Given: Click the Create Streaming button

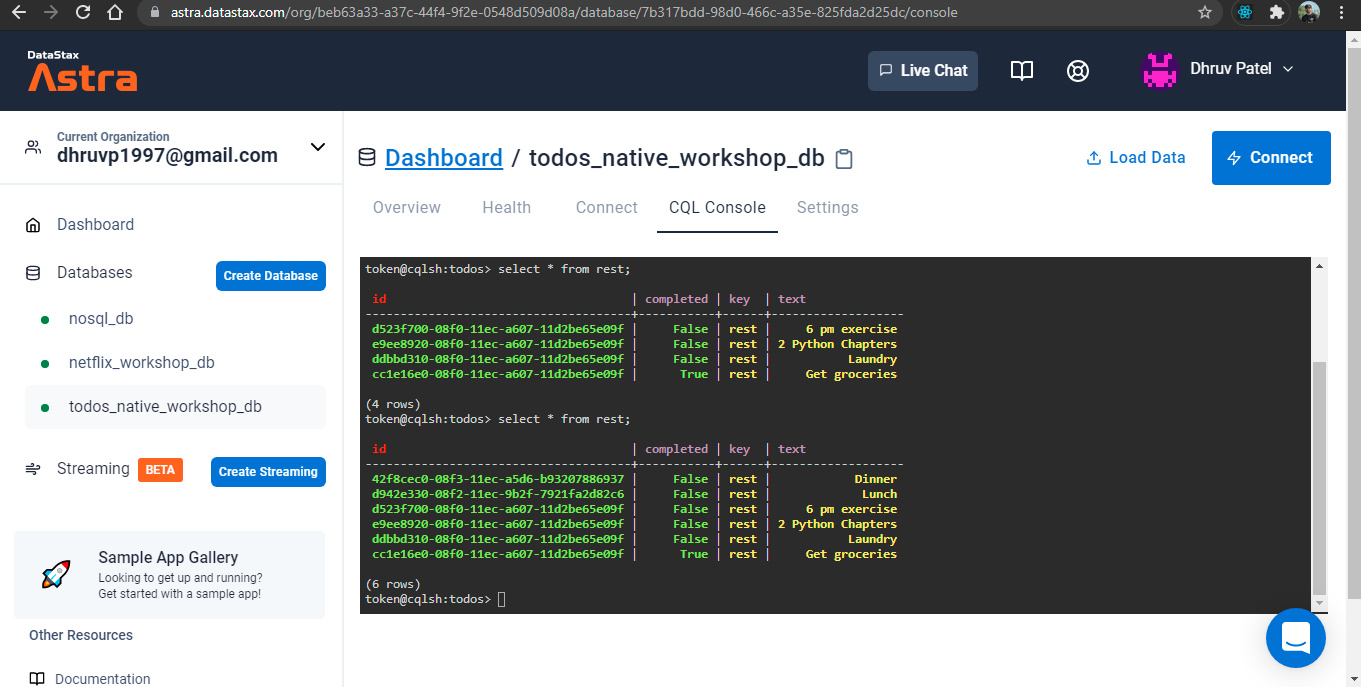Looking at the screenshot, I should point(268,472).
